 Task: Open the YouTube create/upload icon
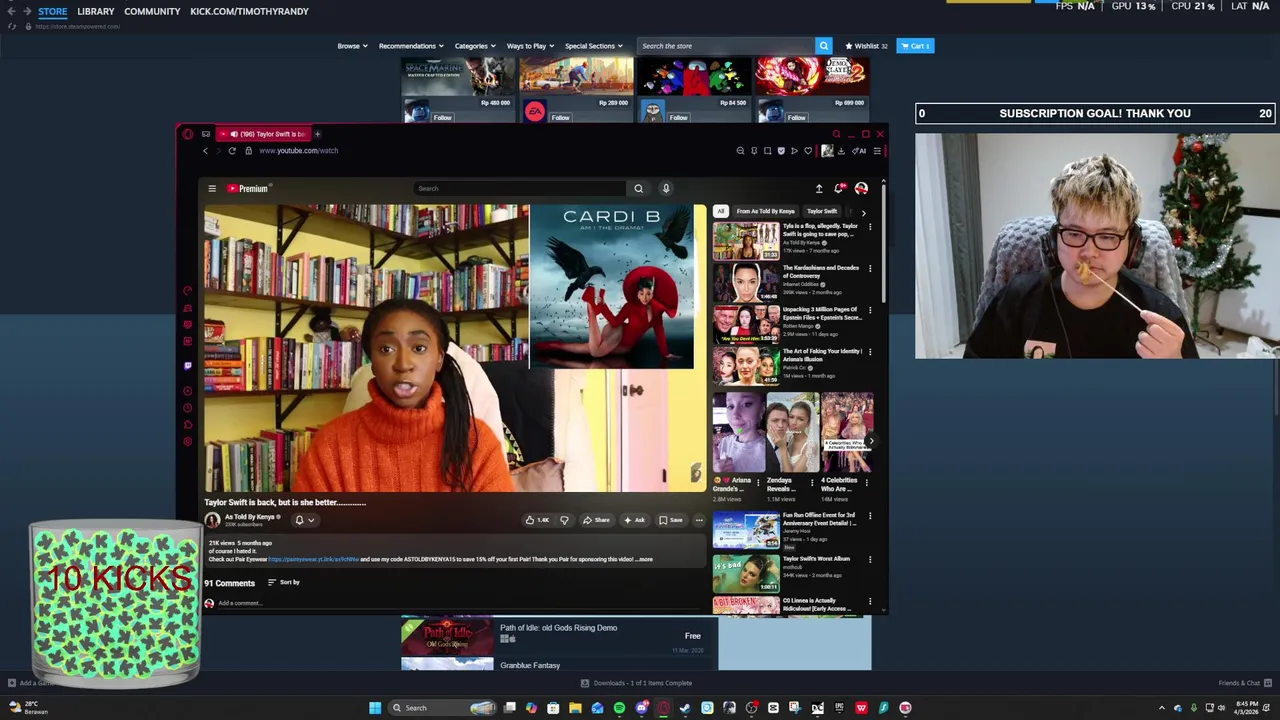point(819,188)
